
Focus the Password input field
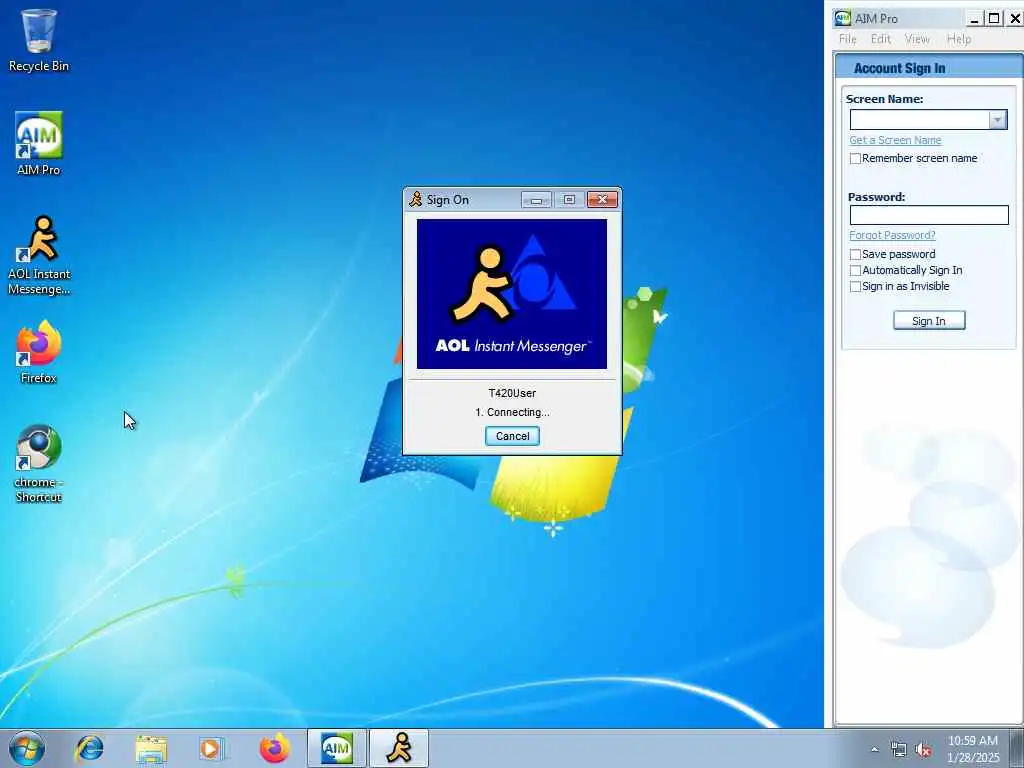pyautogui.click(x=929, y=216)
